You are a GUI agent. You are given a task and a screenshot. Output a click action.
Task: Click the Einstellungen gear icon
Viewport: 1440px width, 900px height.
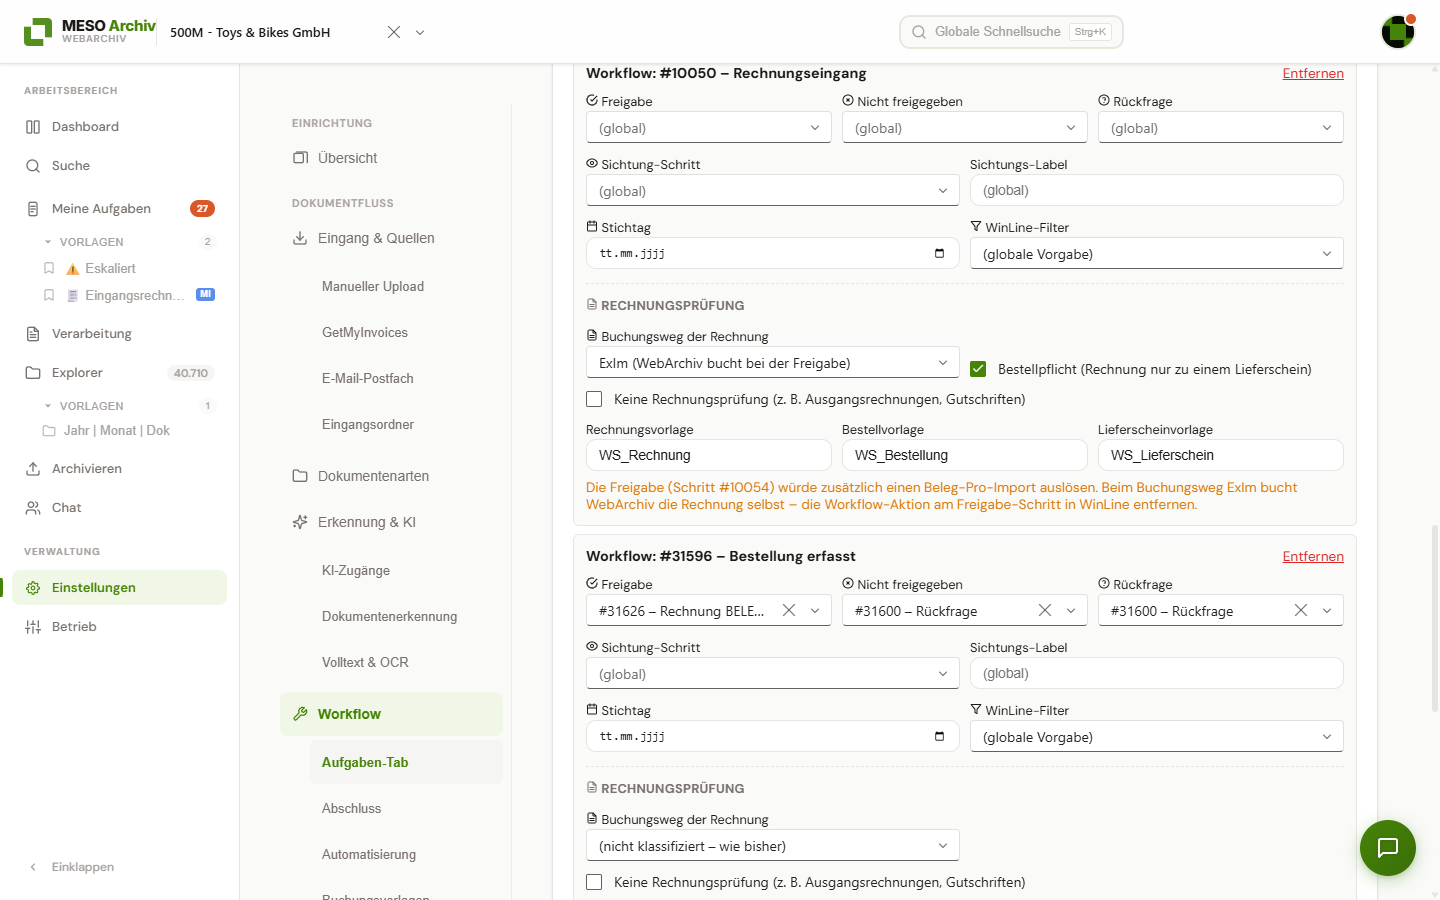(33, 588)
